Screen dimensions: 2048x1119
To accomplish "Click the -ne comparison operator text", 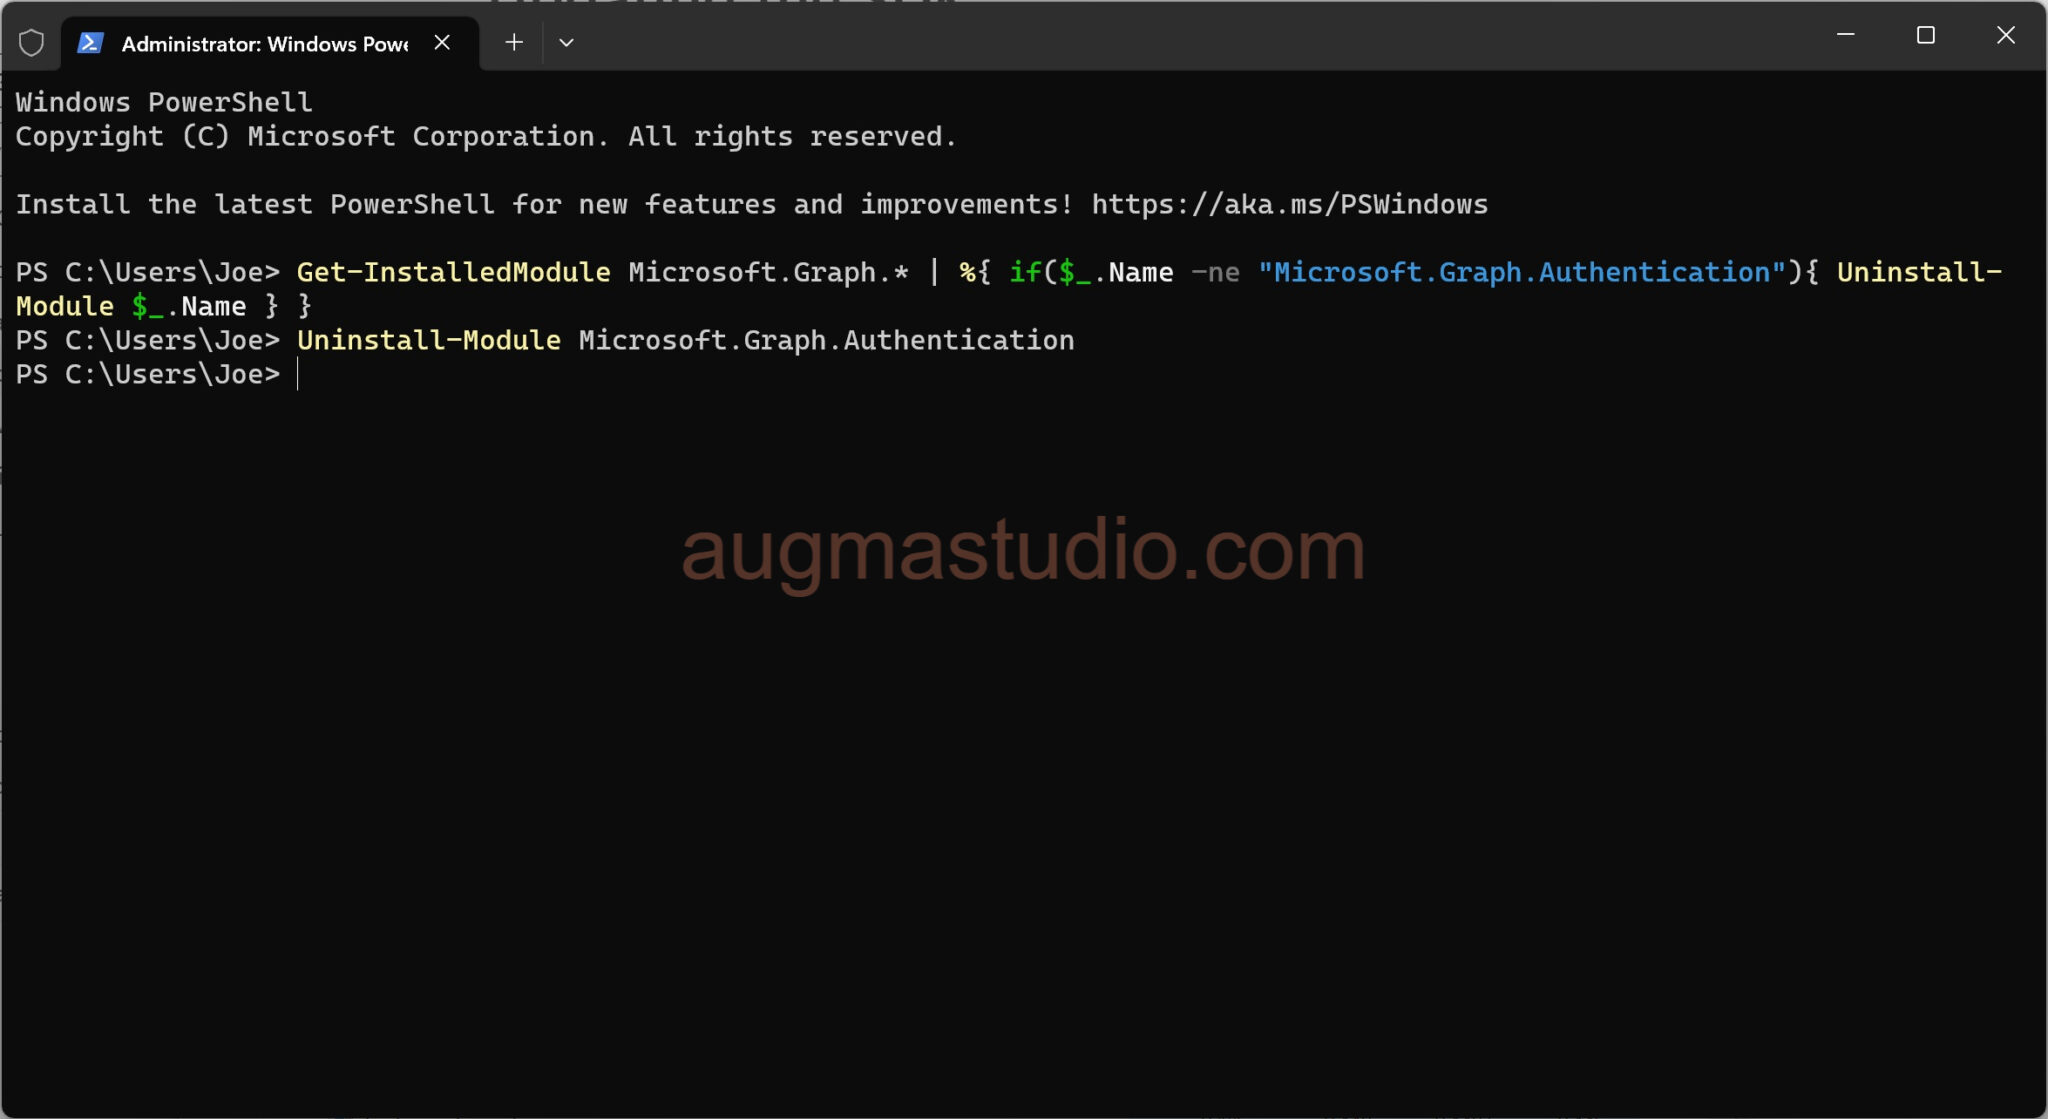I will point(1214,271).
